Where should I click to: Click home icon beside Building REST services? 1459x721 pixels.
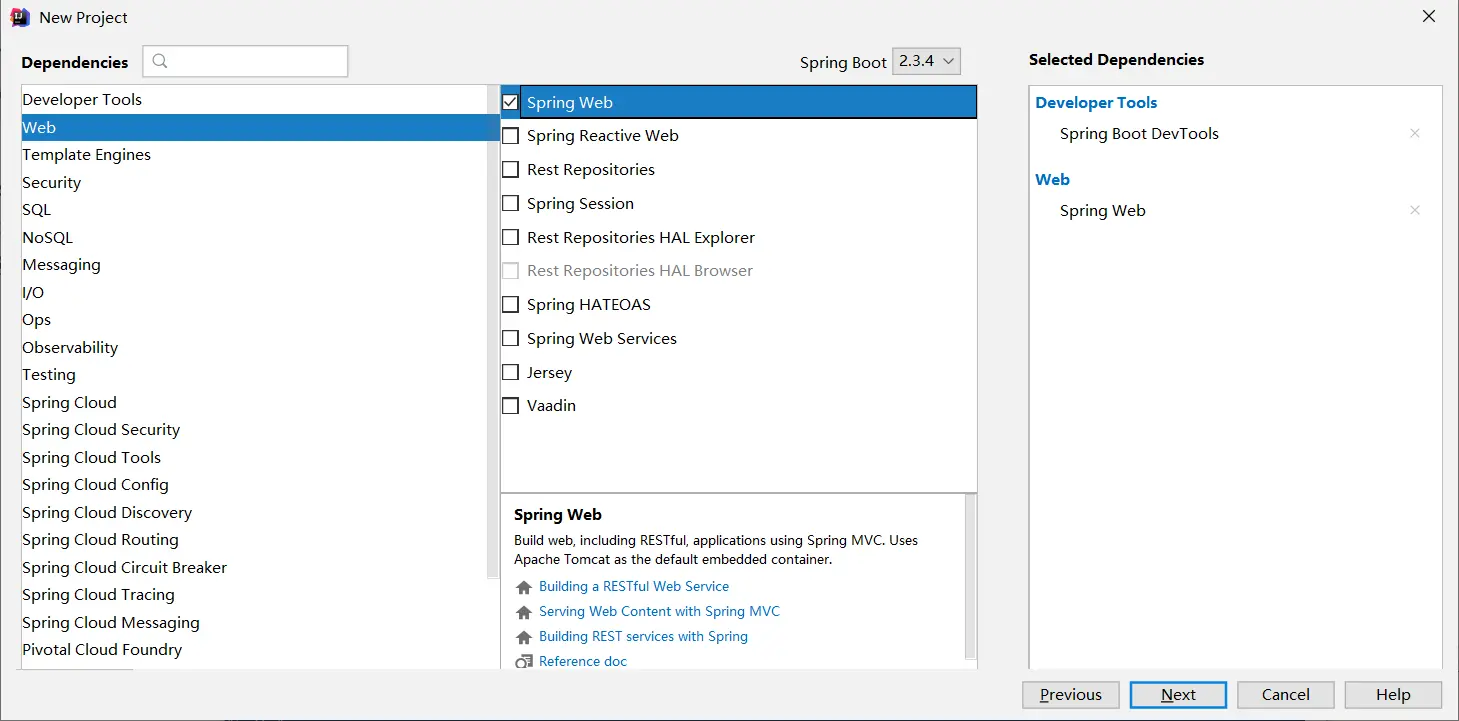523,638
